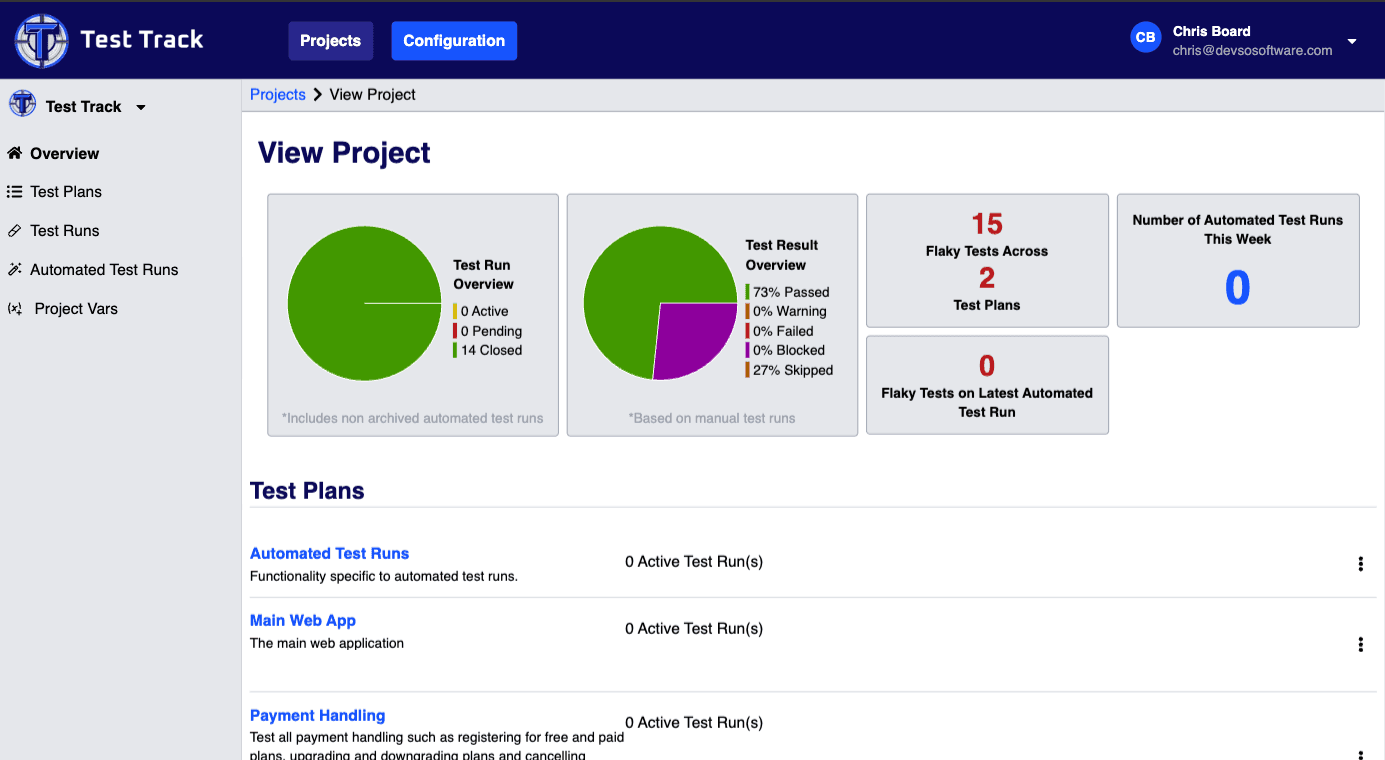This screenshot has height=760, width=1385.
Task: Expand the Test Track project switcher dropdown
Action: point(140,106)
